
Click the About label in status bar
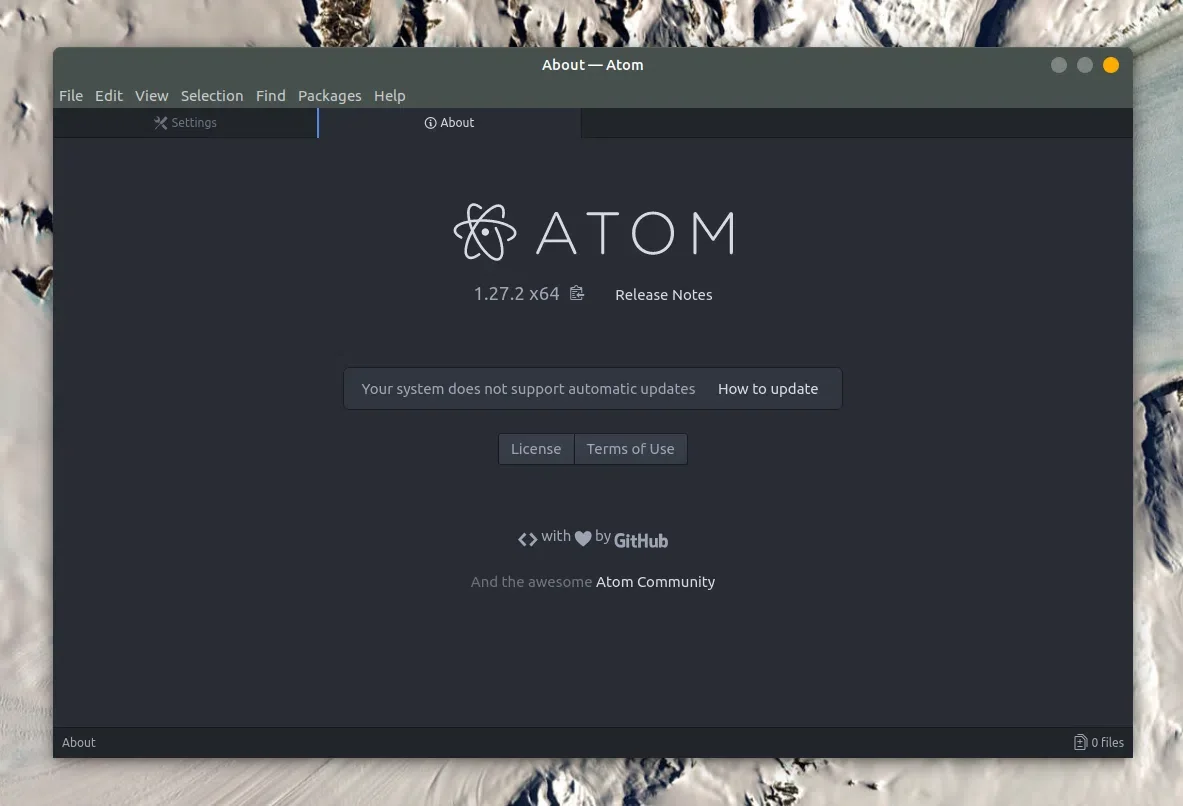pyautogui.click(x=79, y=742)
